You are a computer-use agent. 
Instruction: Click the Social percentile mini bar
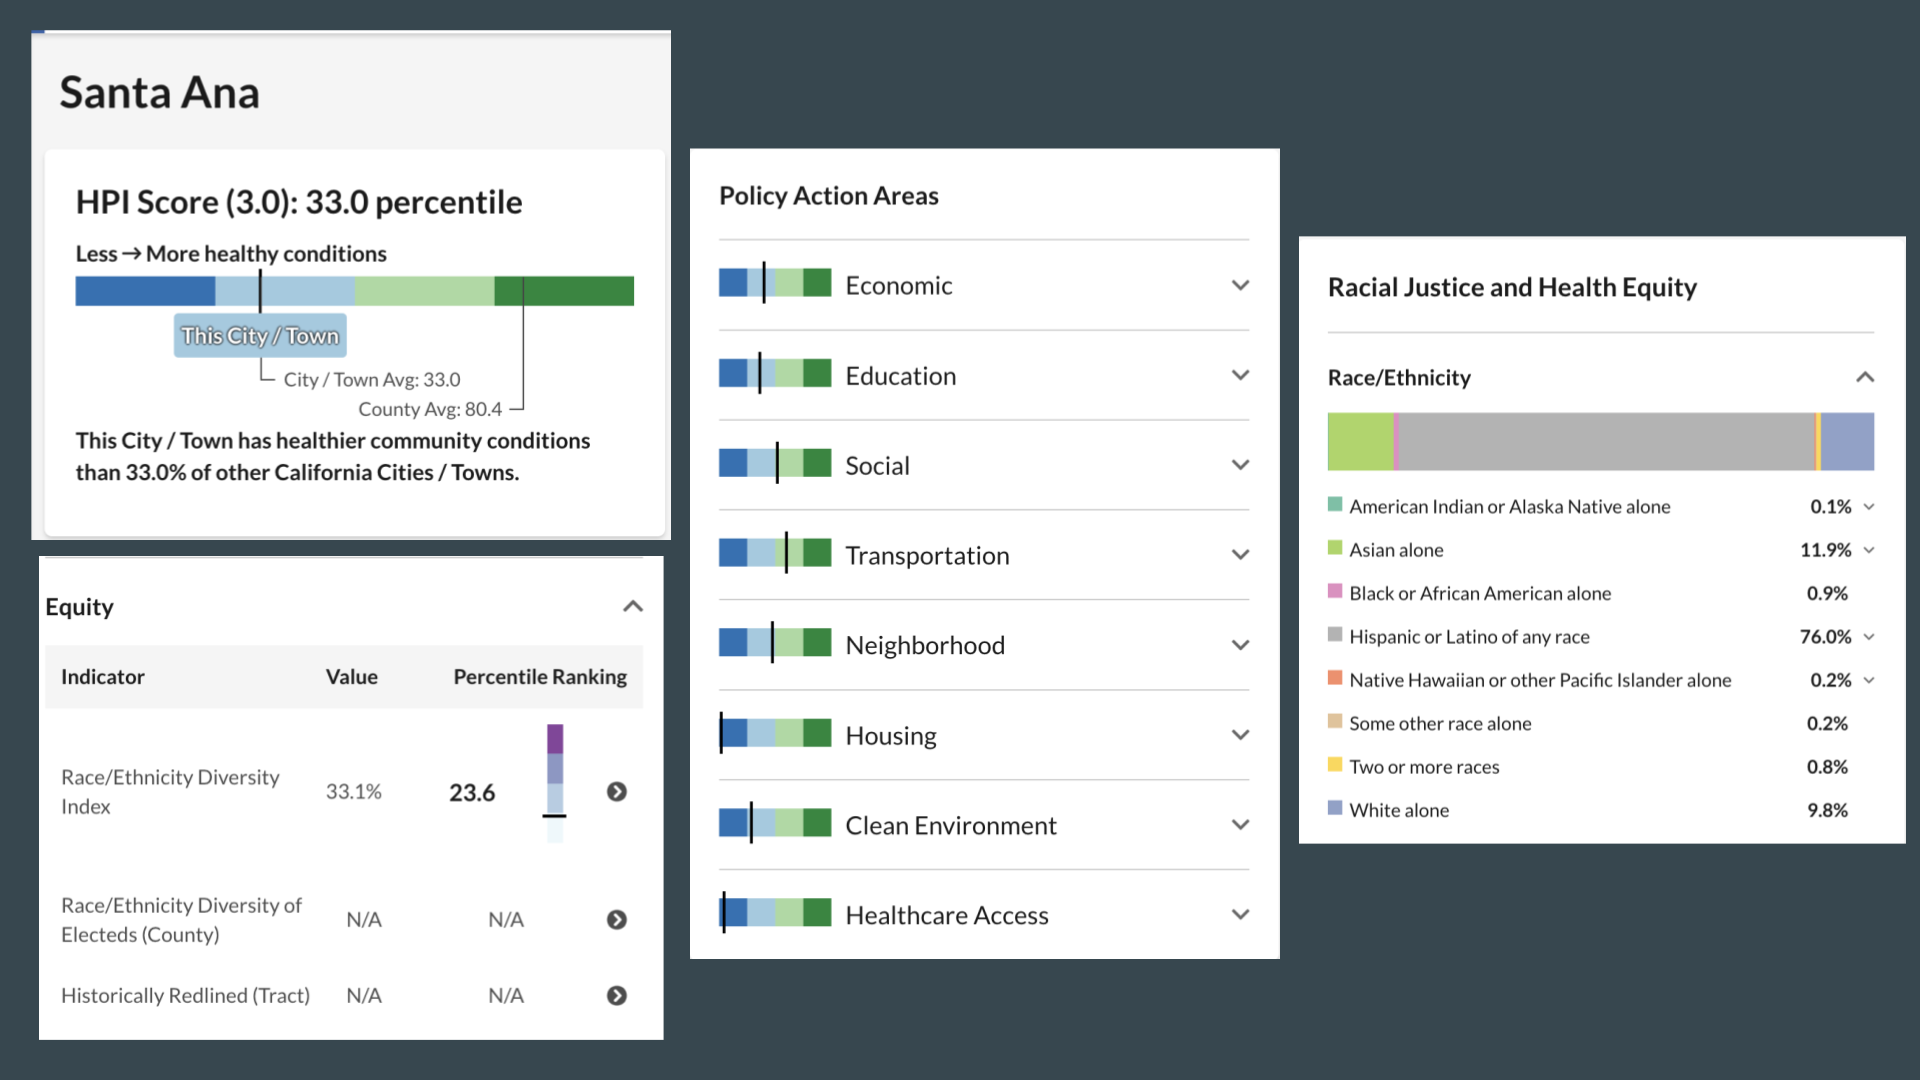tap(775, 463)
